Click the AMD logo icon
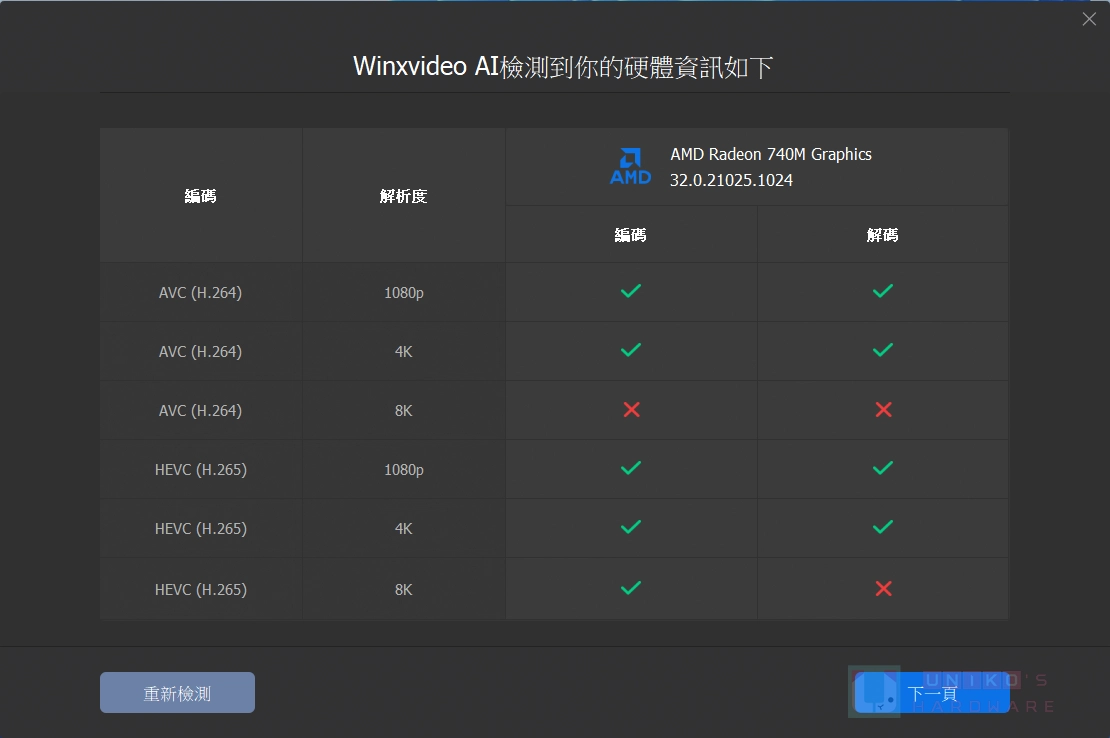1110x738 pixels. point(630,166)
